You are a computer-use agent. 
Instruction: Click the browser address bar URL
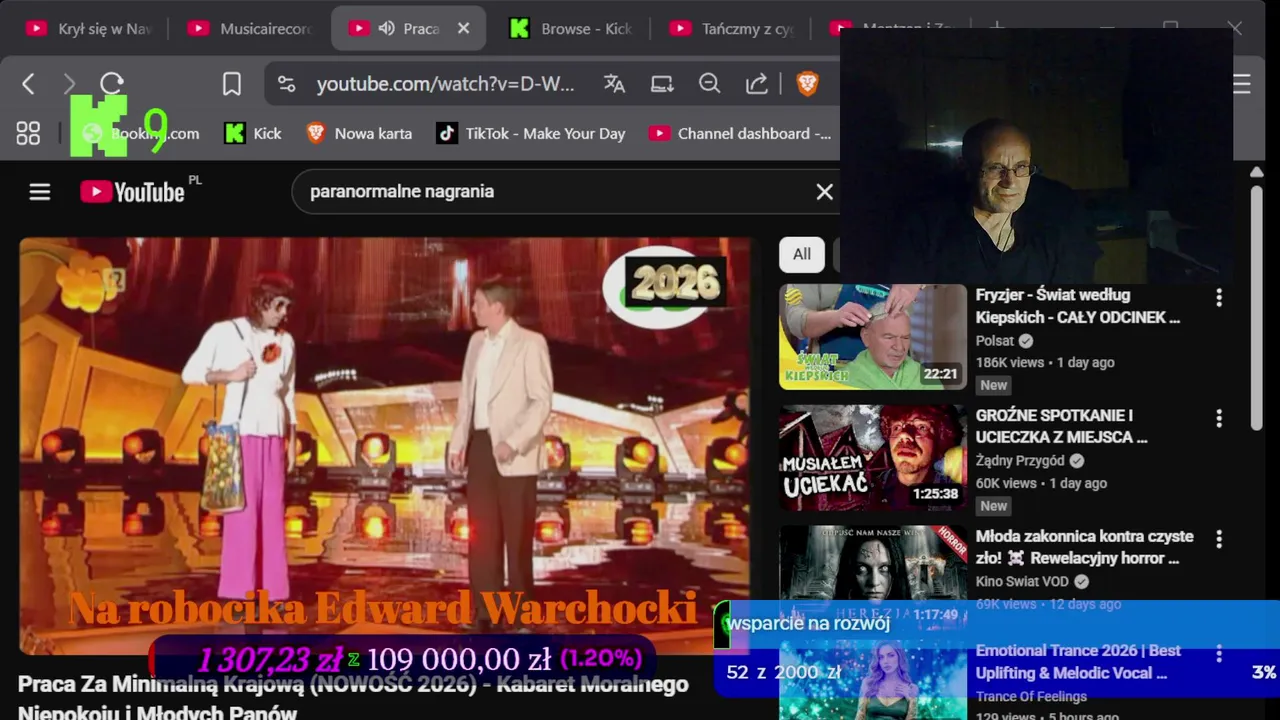pos(445,84)
